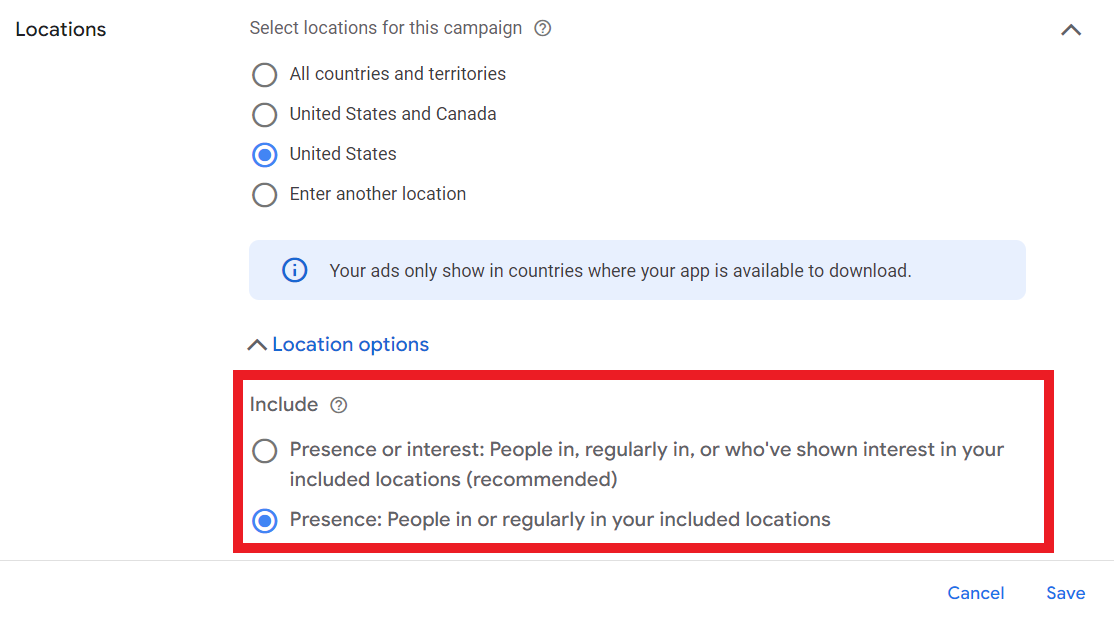Click the info icon in the blue notice banner
Screen dimensions: 1114x620
pyautogui.click(x=293, y=269)
